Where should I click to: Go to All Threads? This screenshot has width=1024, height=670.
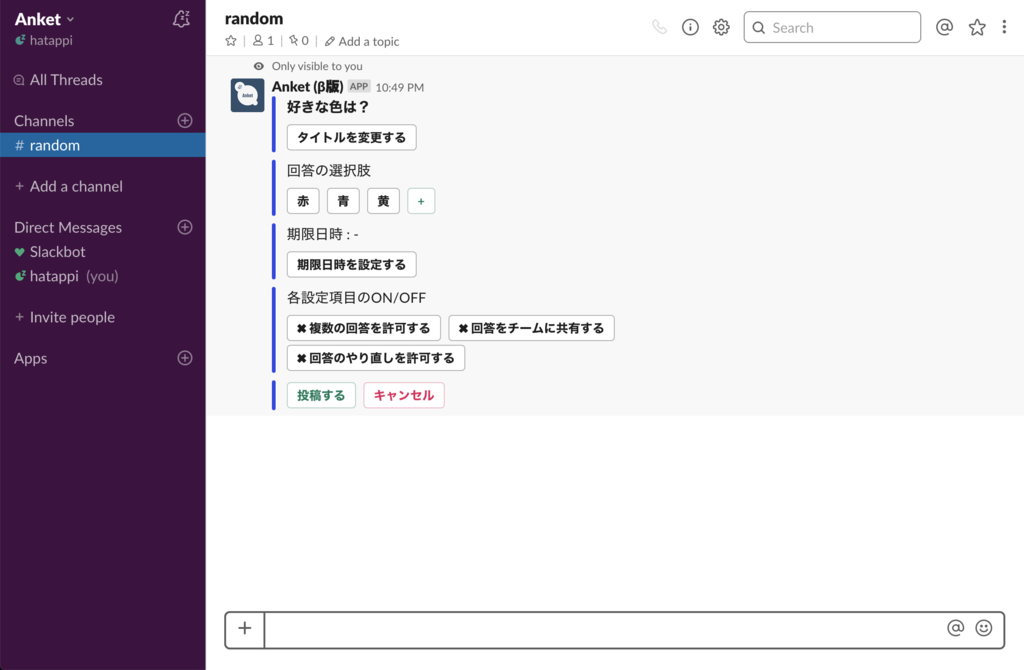(61, 79)
